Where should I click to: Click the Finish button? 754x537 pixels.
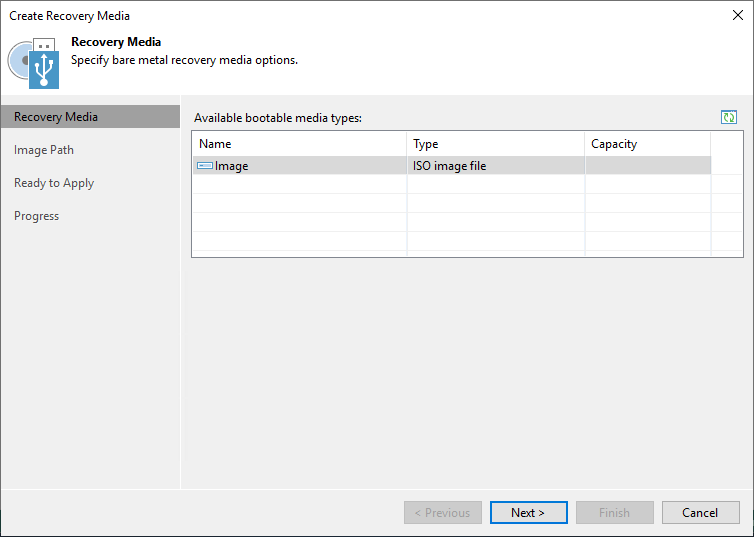coord(614,513)
